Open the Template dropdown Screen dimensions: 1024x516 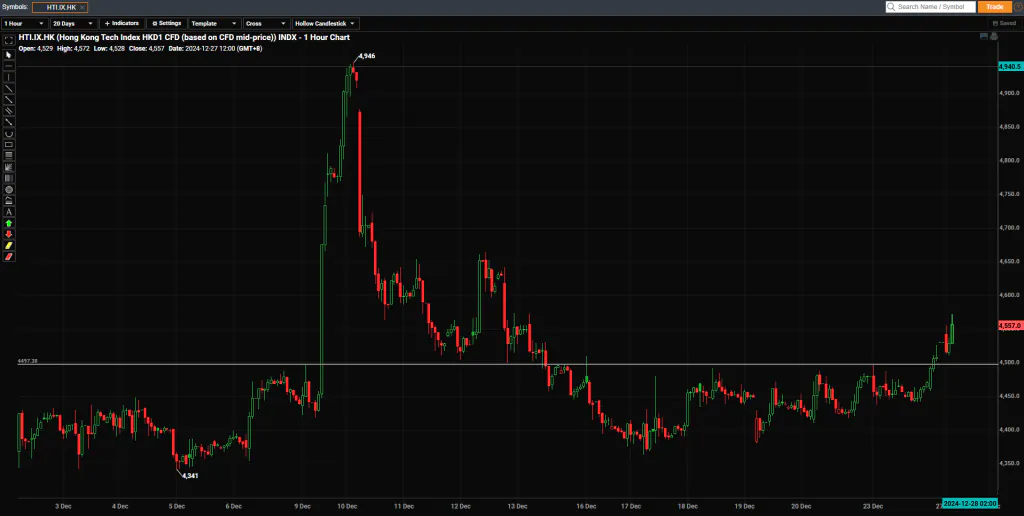coord(214,24)
